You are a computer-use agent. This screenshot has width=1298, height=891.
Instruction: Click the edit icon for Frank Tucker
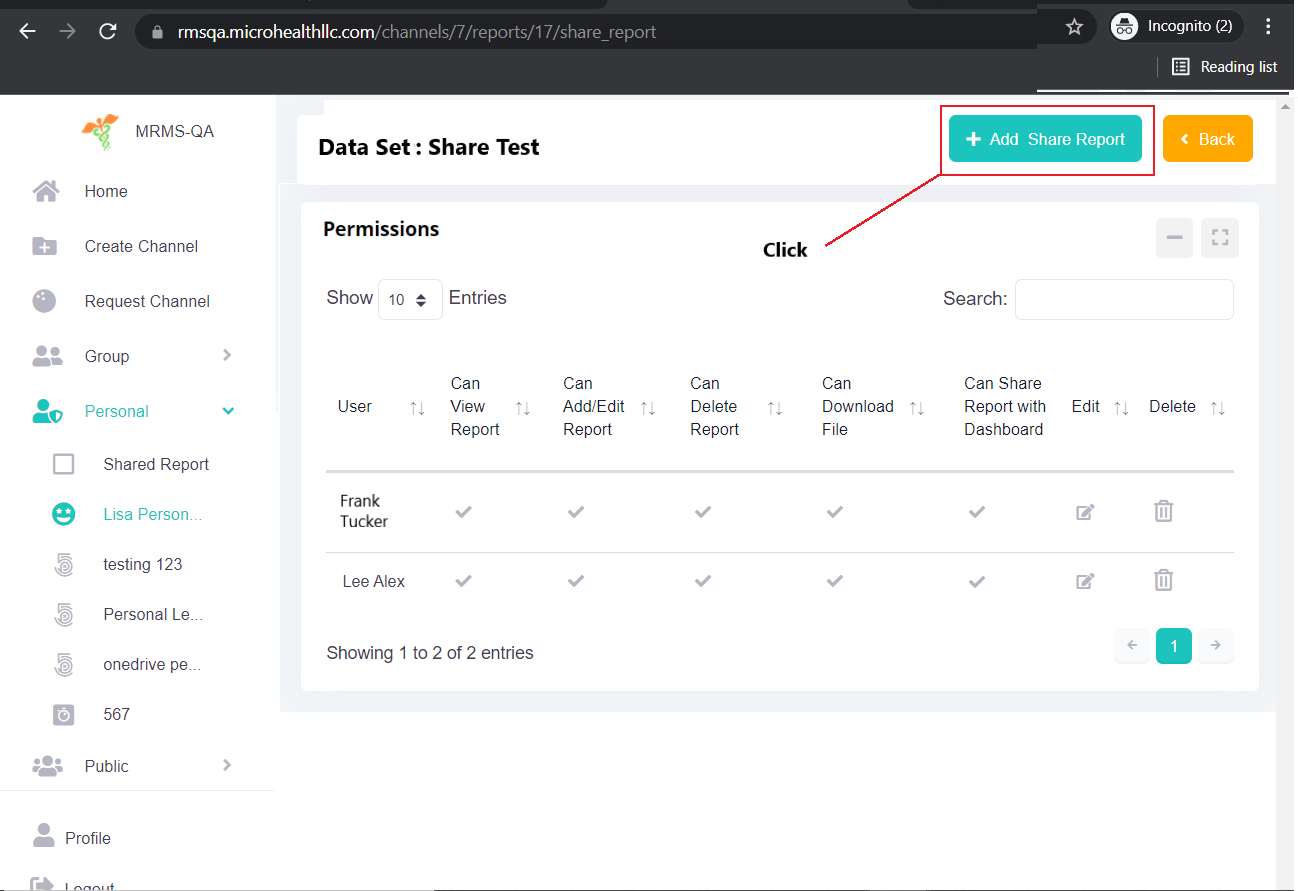(1085, 512)
